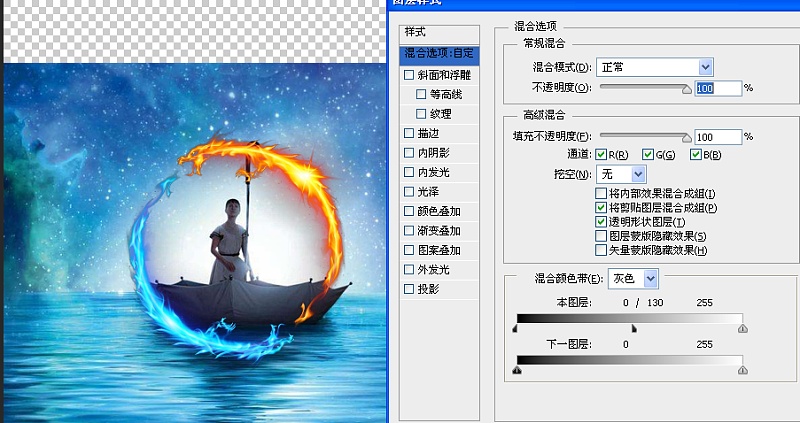The height and width of the screenshot is (423, 800).
Task: Click white handle of 本图层 slider
Action: pyautogui.click(x=743, y=329)
